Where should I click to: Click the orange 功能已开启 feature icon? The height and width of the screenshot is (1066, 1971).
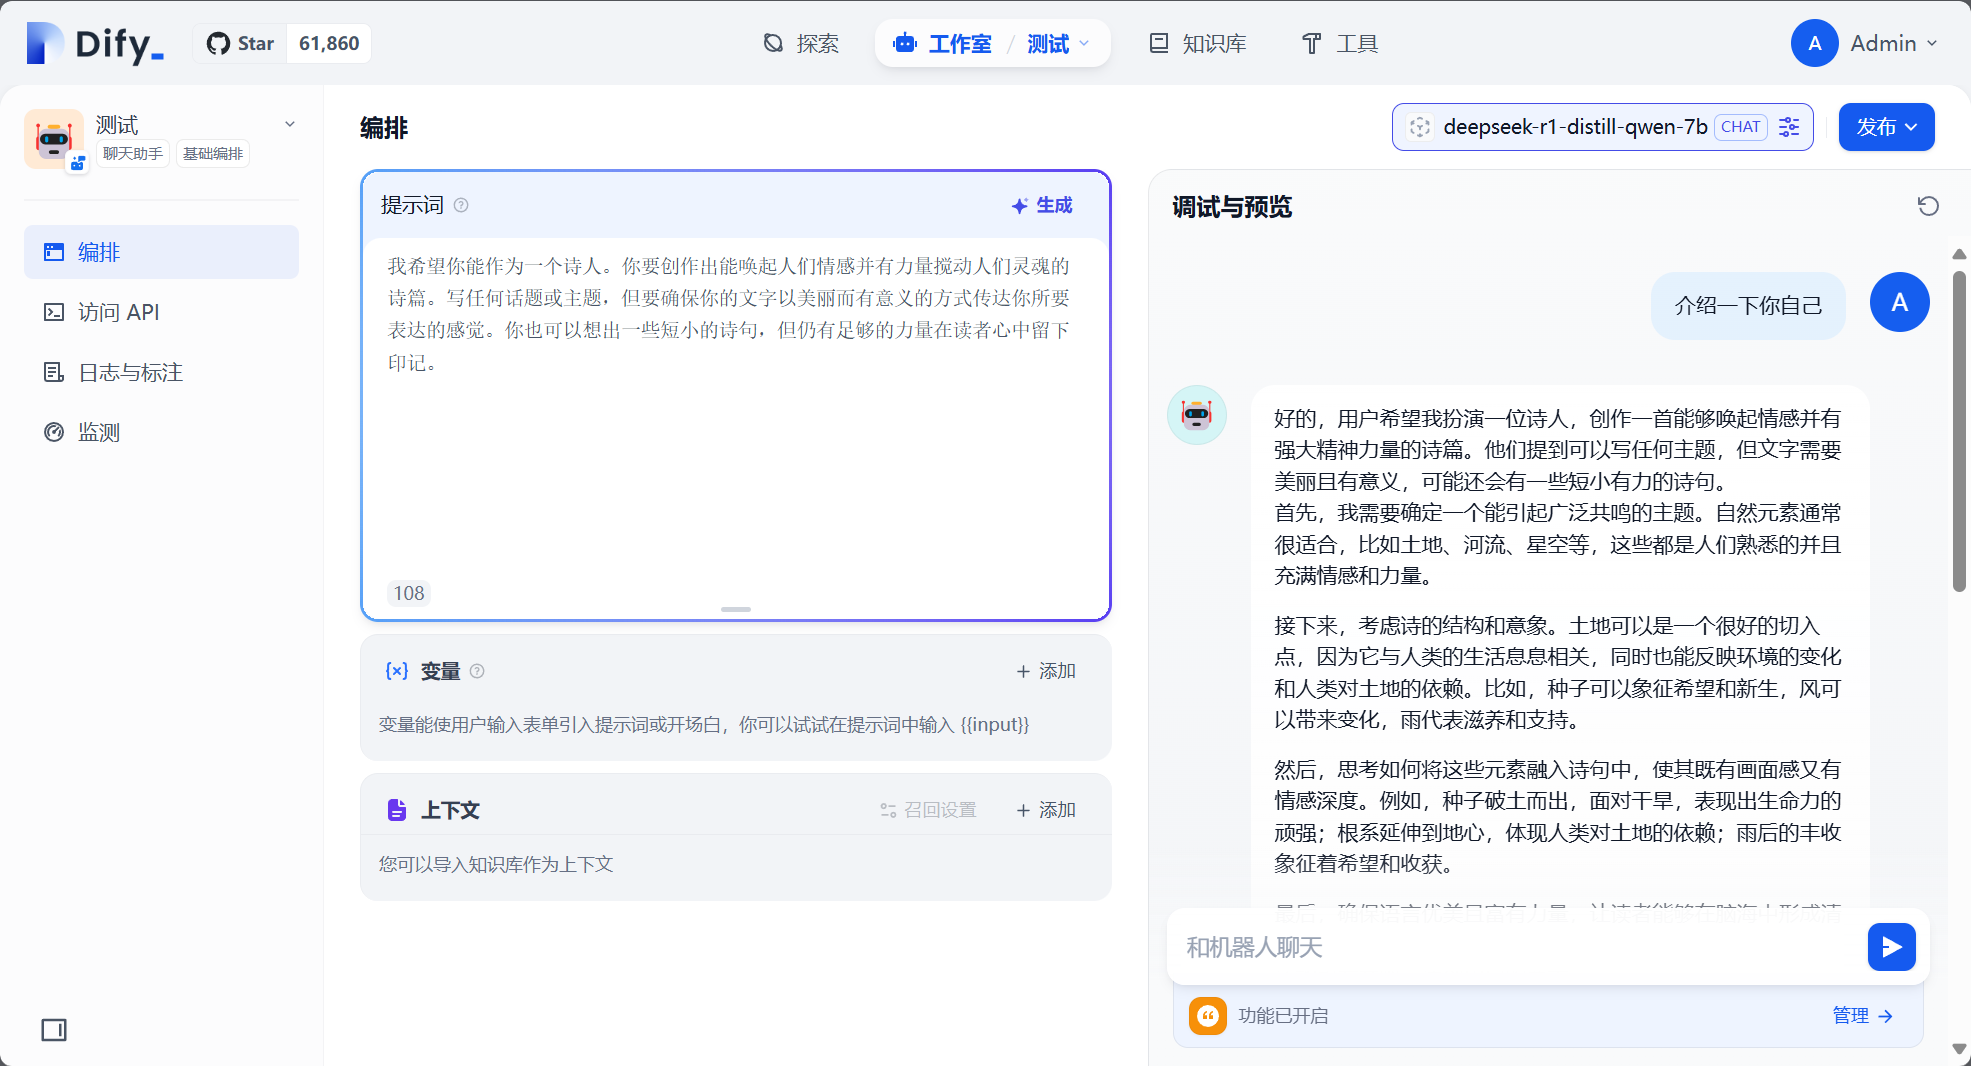coord(1208,1016)
